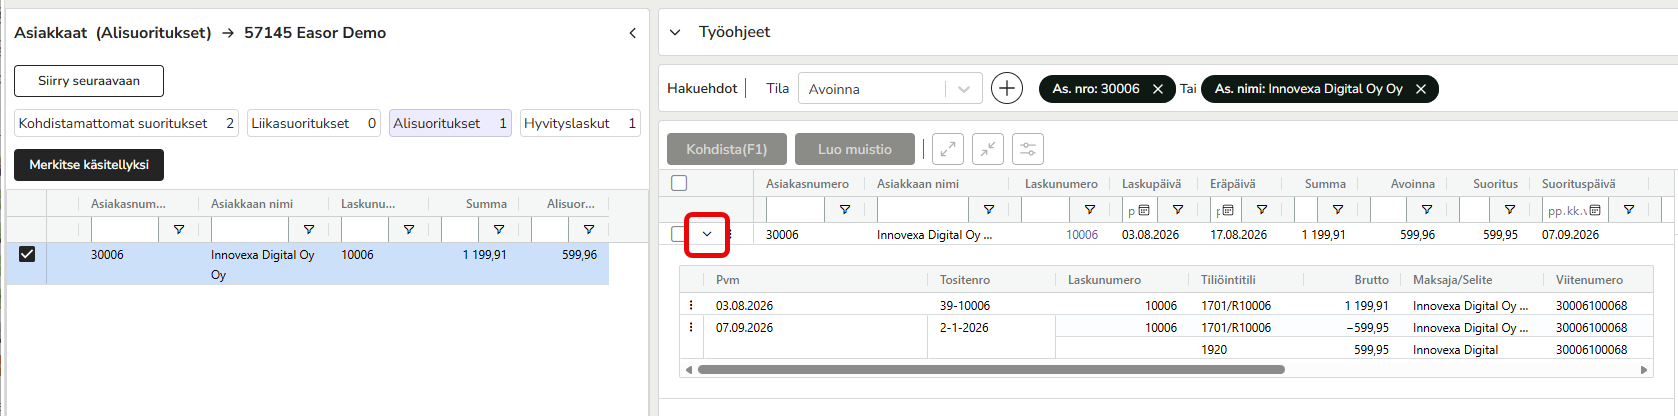Uncheck the checkbox for customer 30006 row
This screenshot has width=1678, height=416.
pos(27,254)
